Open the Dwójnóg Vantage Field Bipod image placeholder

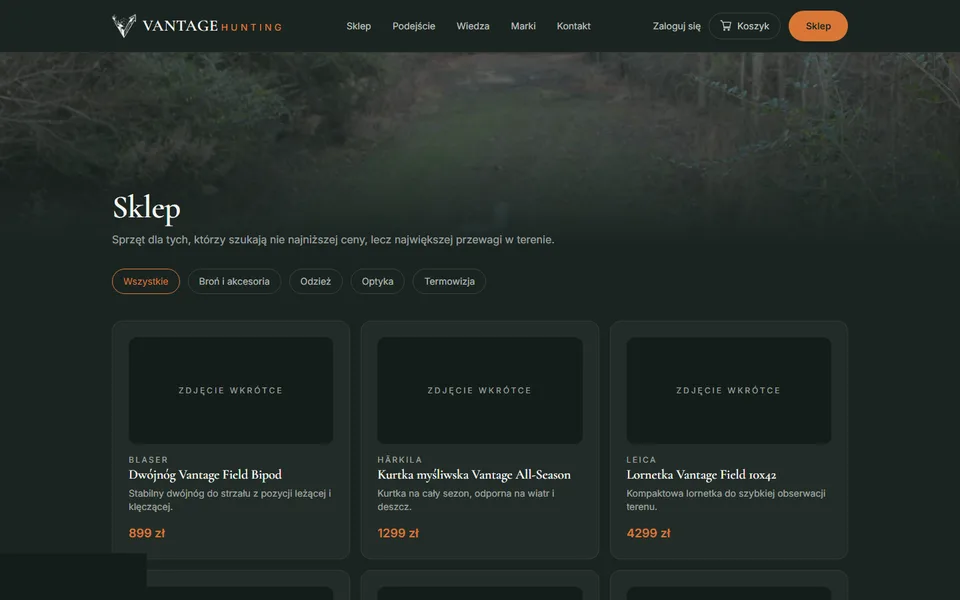(x=231, y=391)
